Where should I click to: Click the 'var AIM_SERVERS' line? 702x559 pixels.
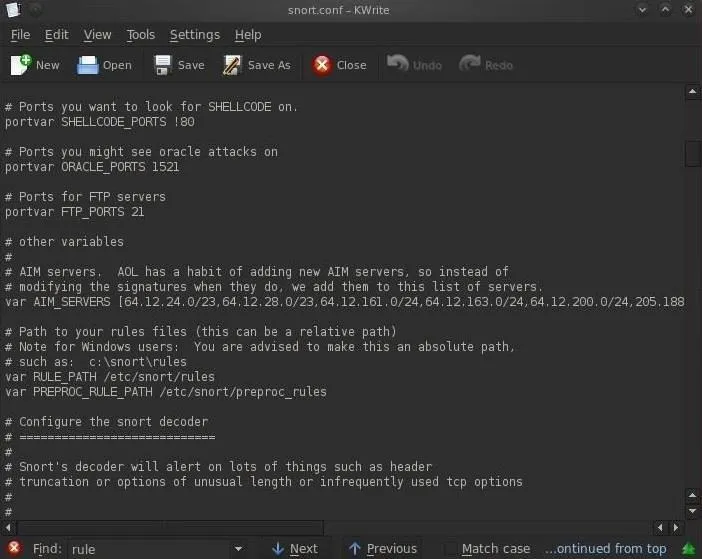pos(344,302)
